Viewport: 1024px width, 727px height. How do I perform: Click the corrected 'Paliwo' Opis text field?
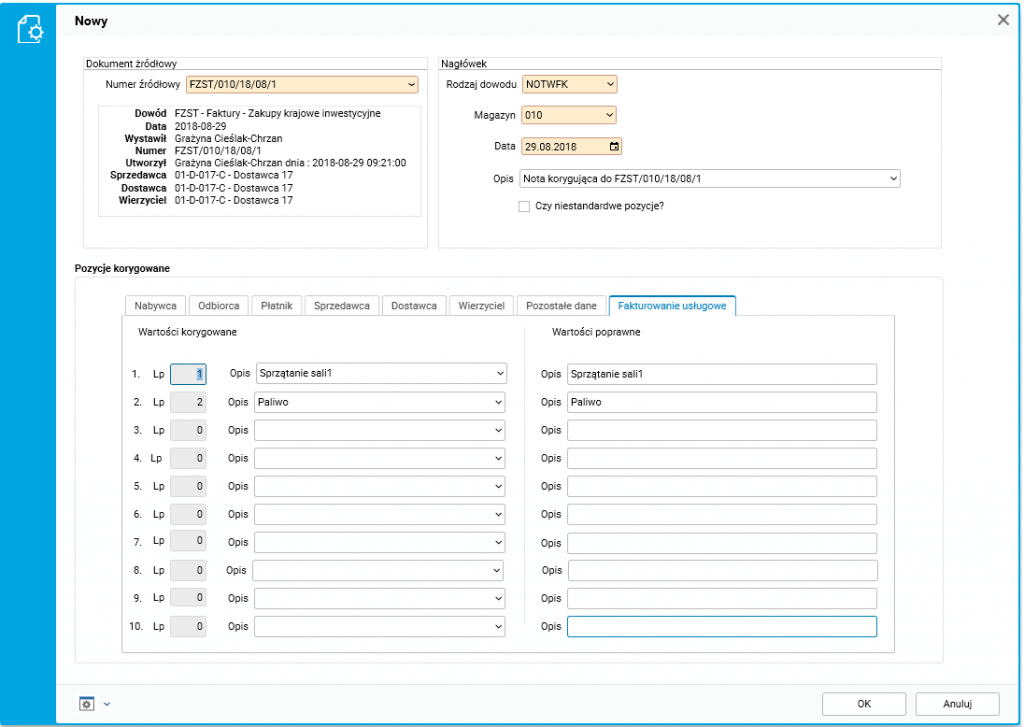coord(721,402)
